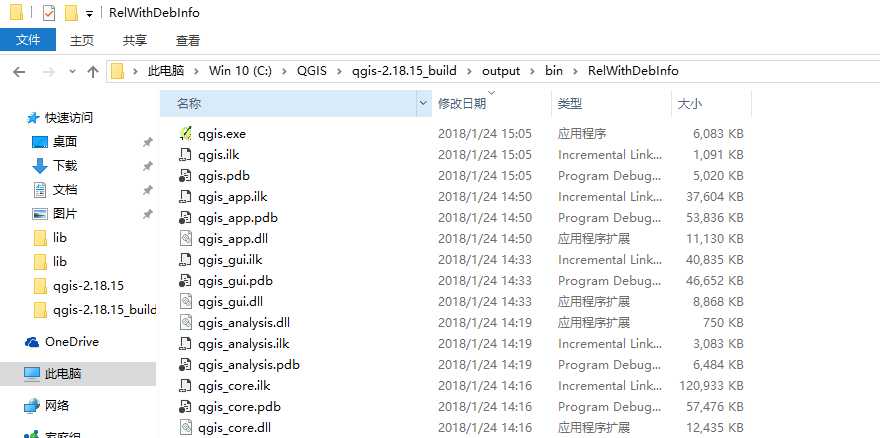Open the recent locations dropdown arrow
This screenshot has width=880, height=438.
tap(72, 71)
